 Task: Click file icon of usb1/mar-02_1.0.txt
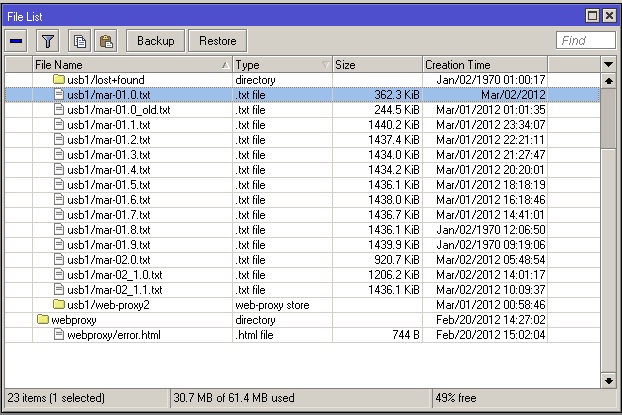coord(59,275)
